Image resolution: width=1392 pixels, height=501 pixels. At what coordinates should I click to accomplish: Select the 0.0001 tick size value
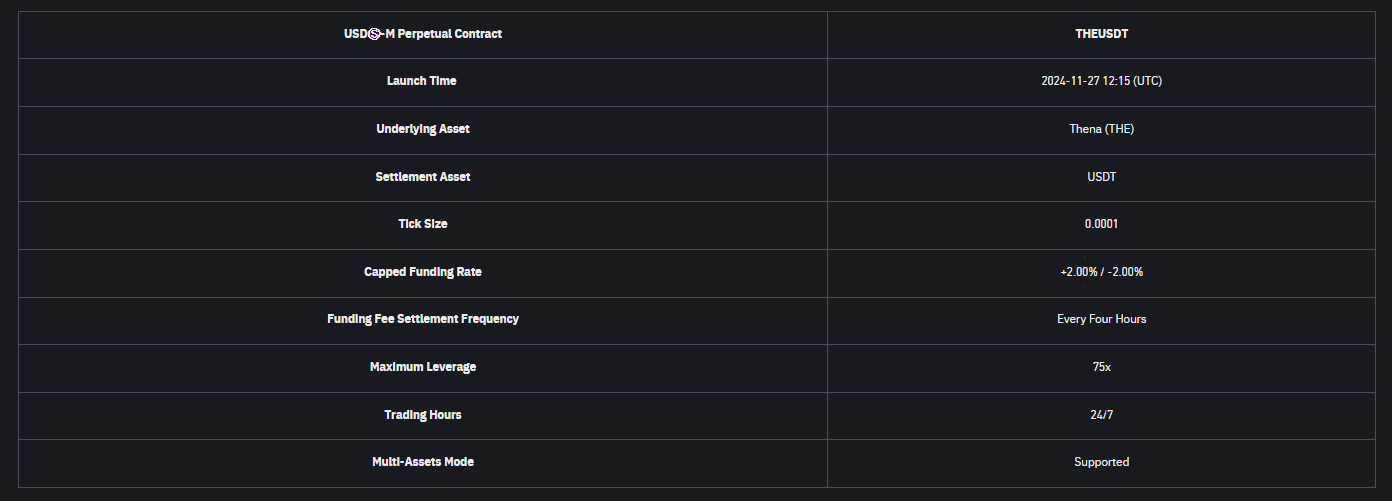pos(1101,224)
